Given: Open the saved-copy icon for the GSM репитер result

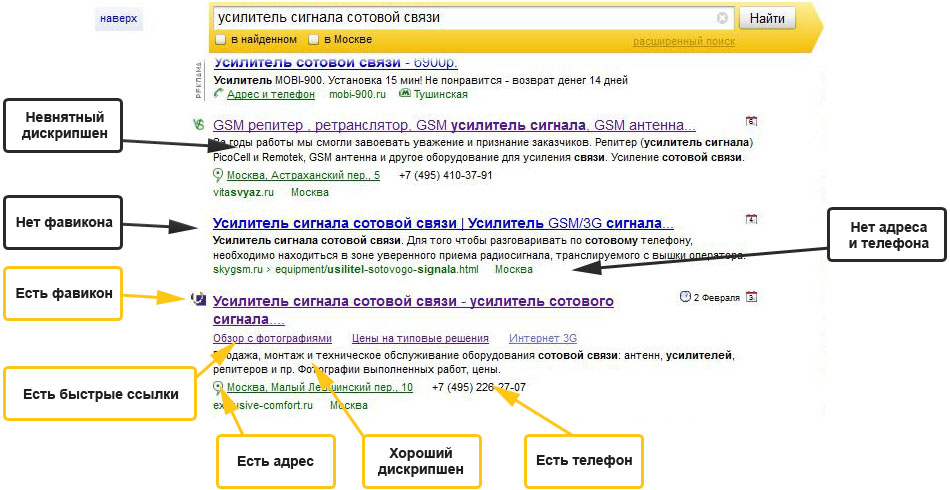Looking at the screenshot, I should point(751,122).
